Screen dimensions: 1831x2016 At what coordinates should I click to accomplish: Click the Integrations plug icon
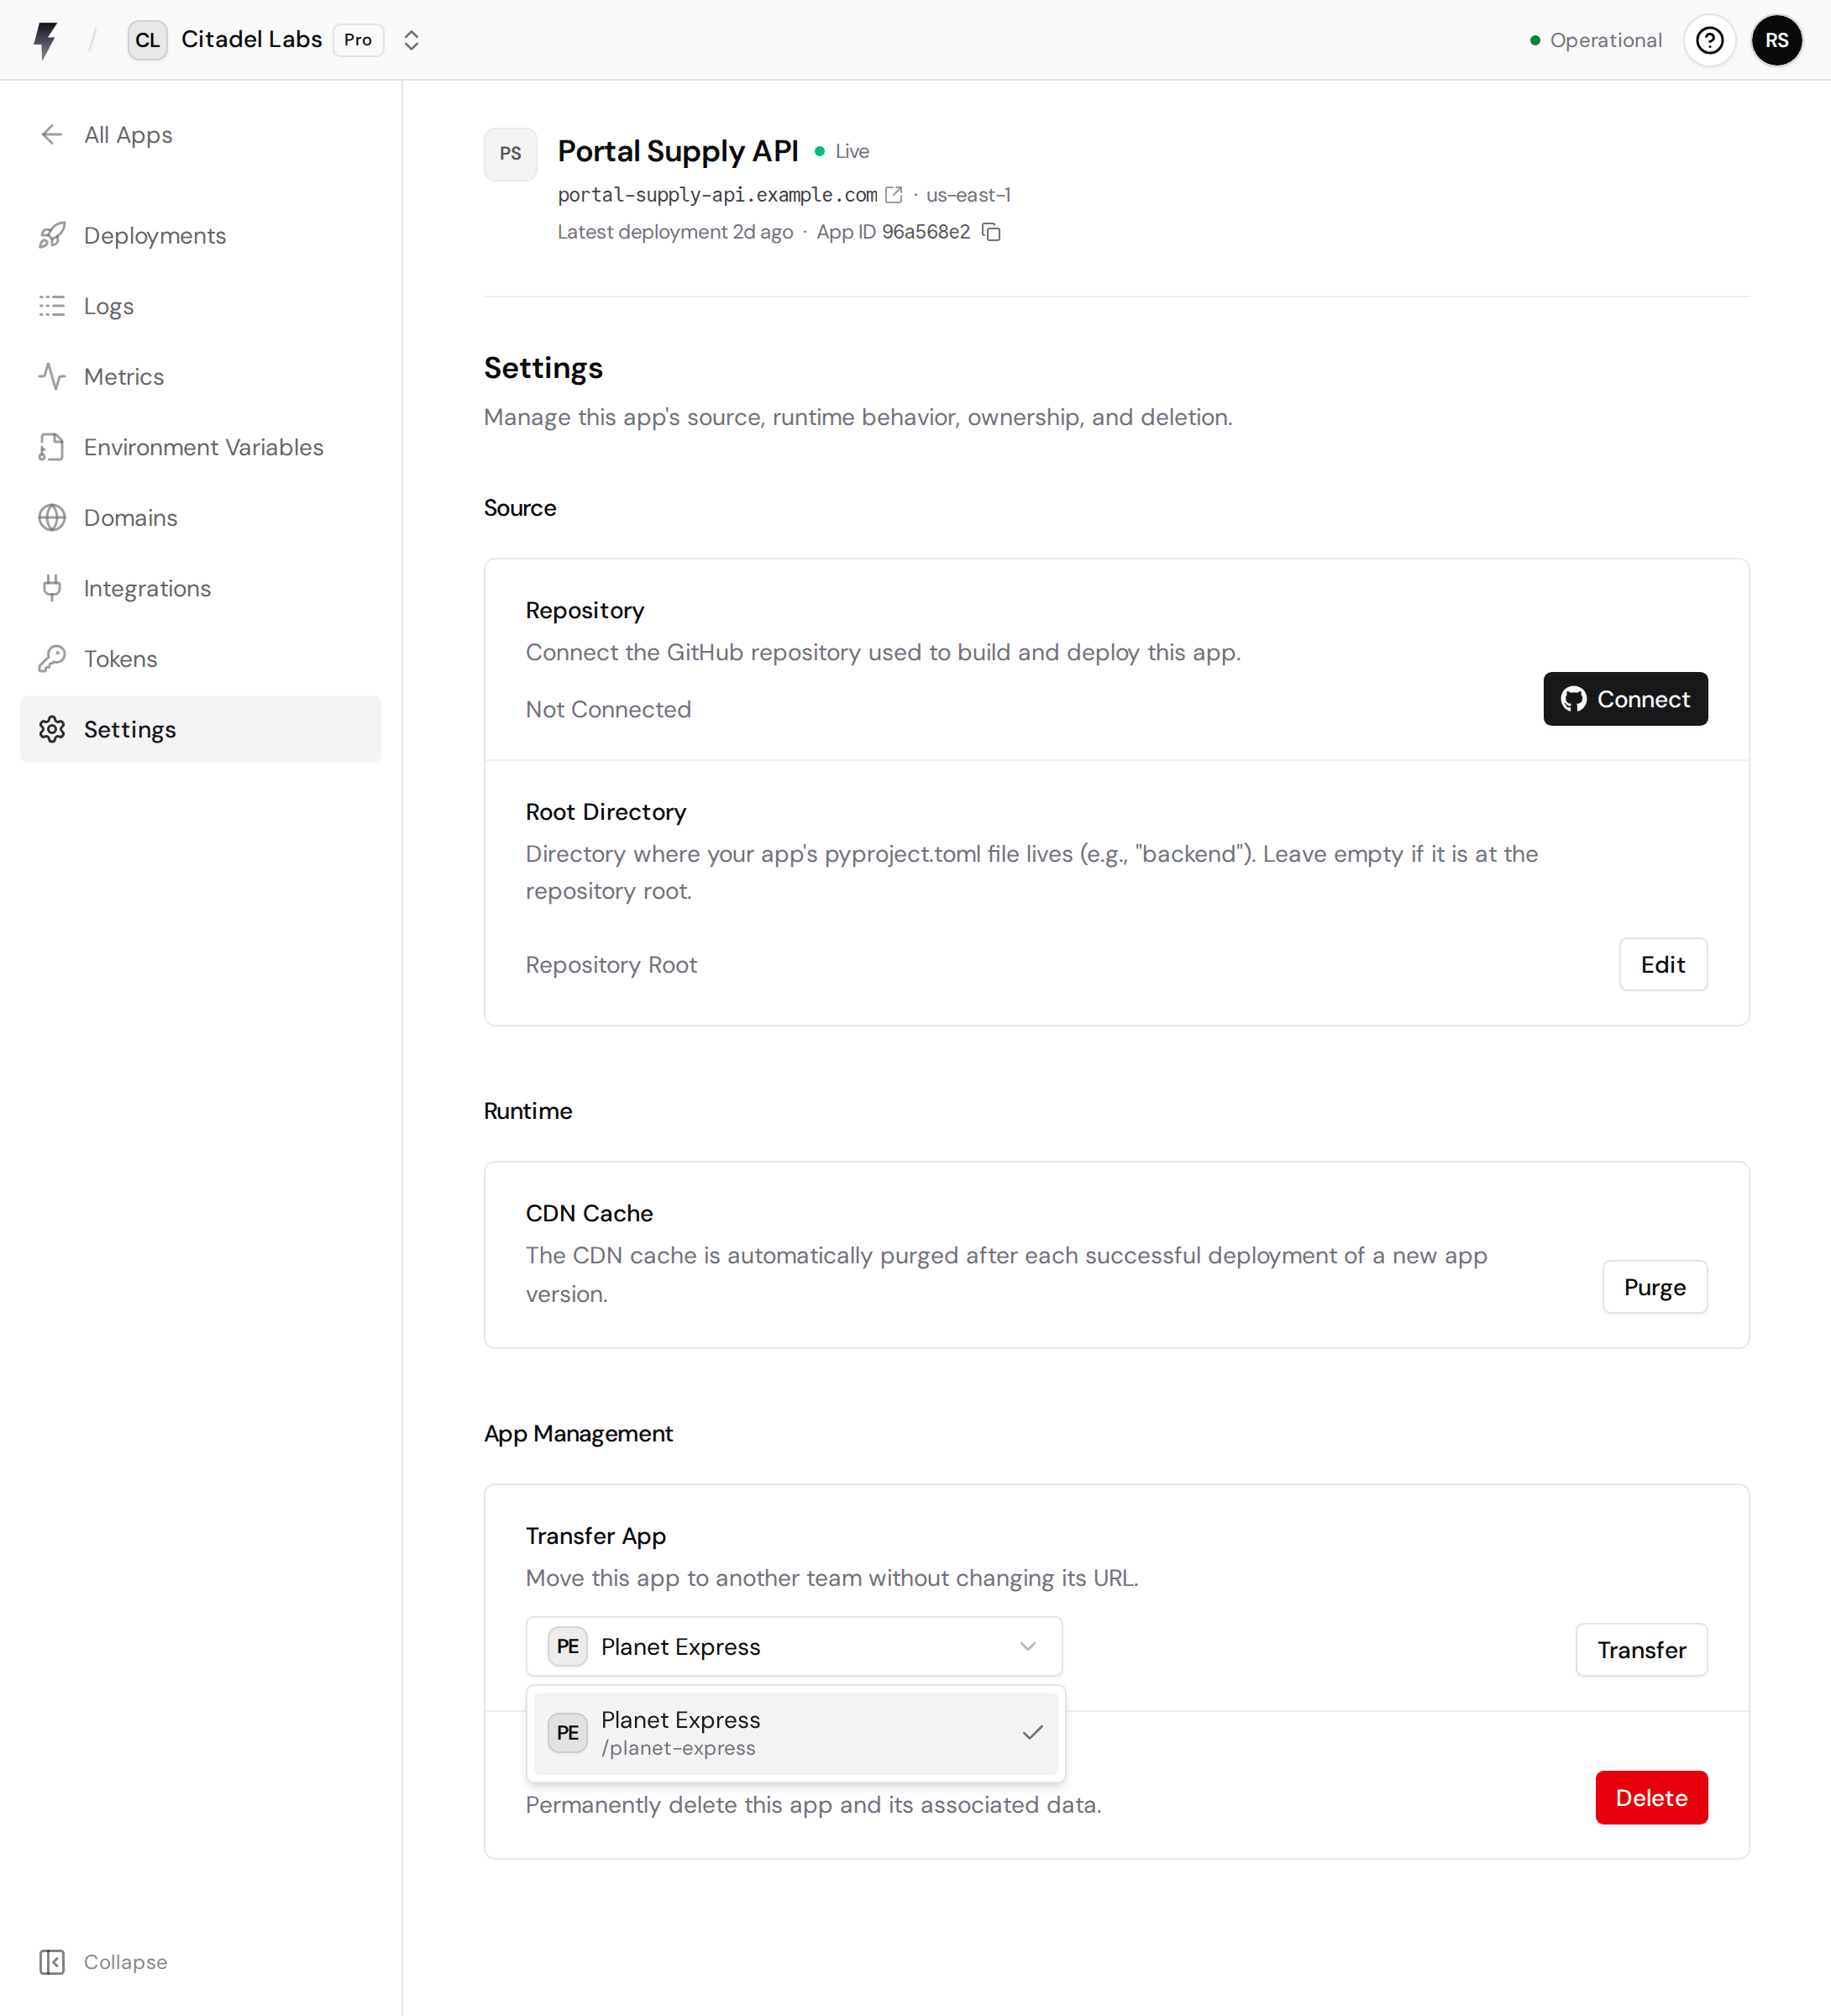pyautogui.click(x=52, y=588)
